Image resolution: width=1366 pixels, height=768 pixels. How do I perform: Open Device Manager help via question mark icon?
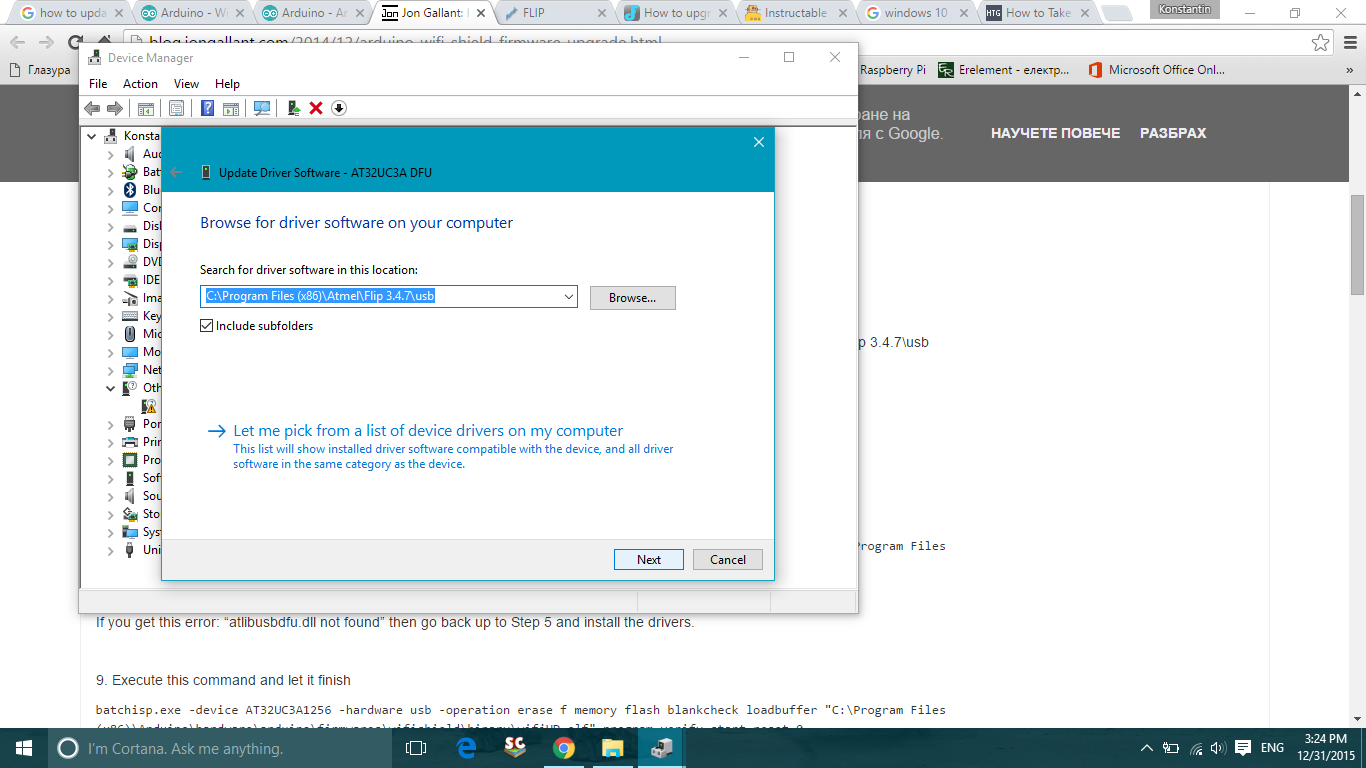point(207,108)
